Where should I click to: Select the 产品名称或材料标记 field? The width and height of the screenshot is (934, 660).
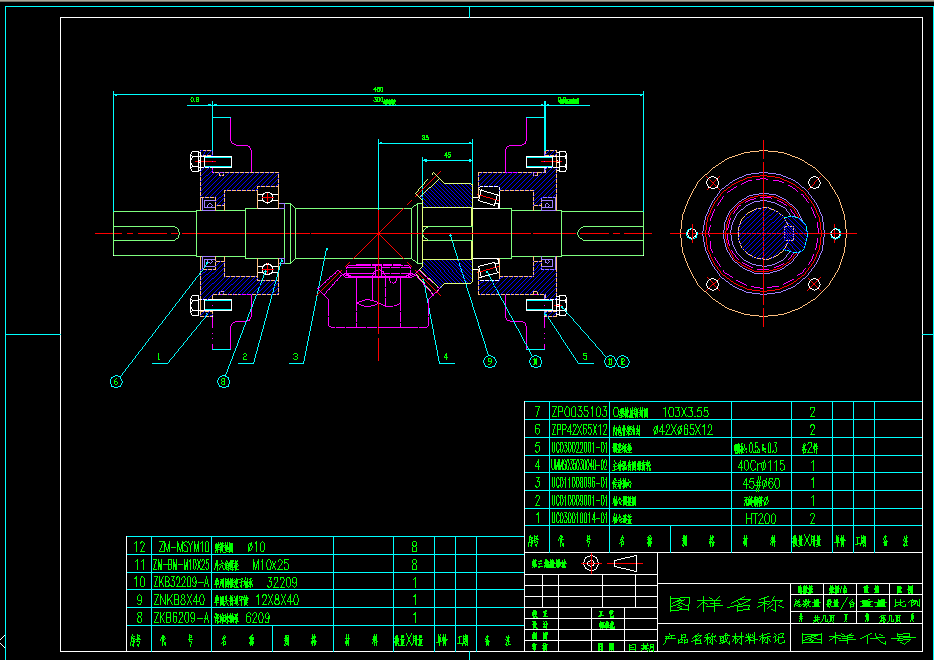tap(726, 638)
